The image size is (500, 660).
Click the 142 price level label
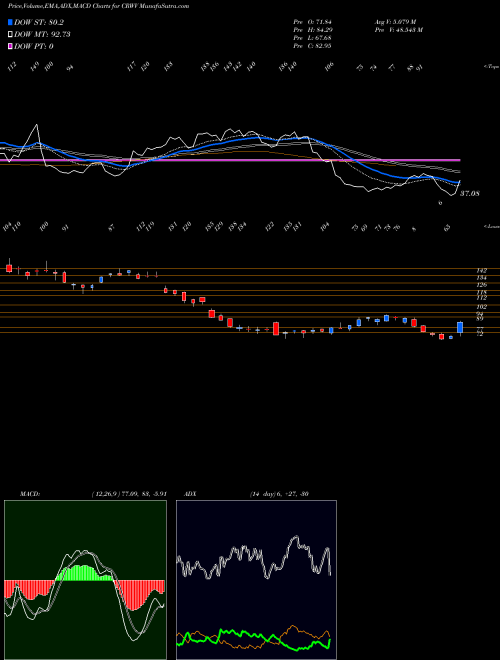pyautogui.click(x=481, y=271)
